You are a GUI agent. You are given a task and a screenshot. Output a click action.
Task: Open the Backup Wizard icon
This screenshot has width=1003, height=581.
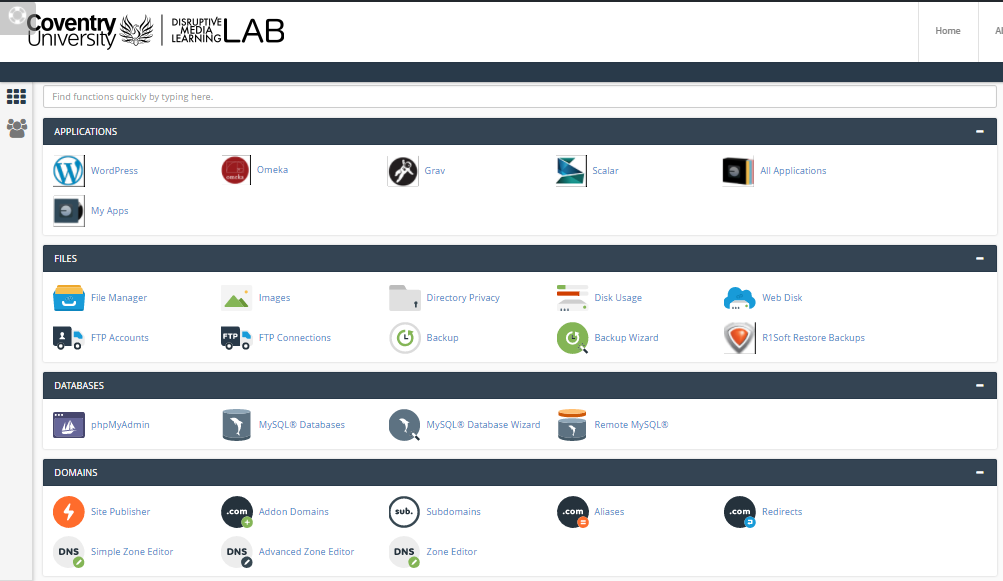[573, 338]
